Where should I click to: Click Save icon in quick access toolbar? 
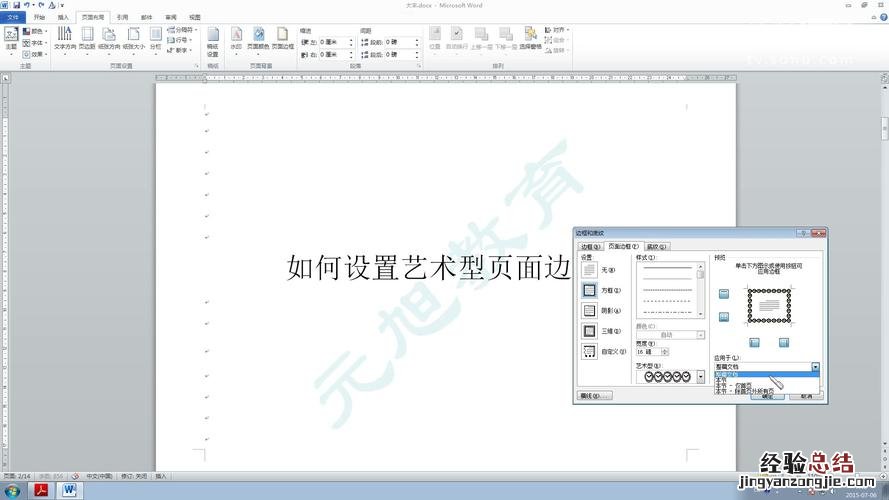16,5
